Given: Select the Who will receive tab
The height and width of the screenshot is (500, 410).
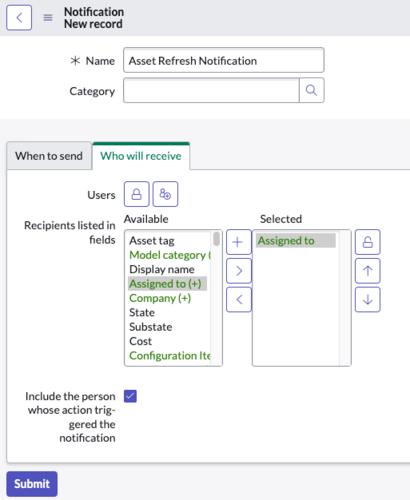Looking at the screenshot, I should [141, 156].
